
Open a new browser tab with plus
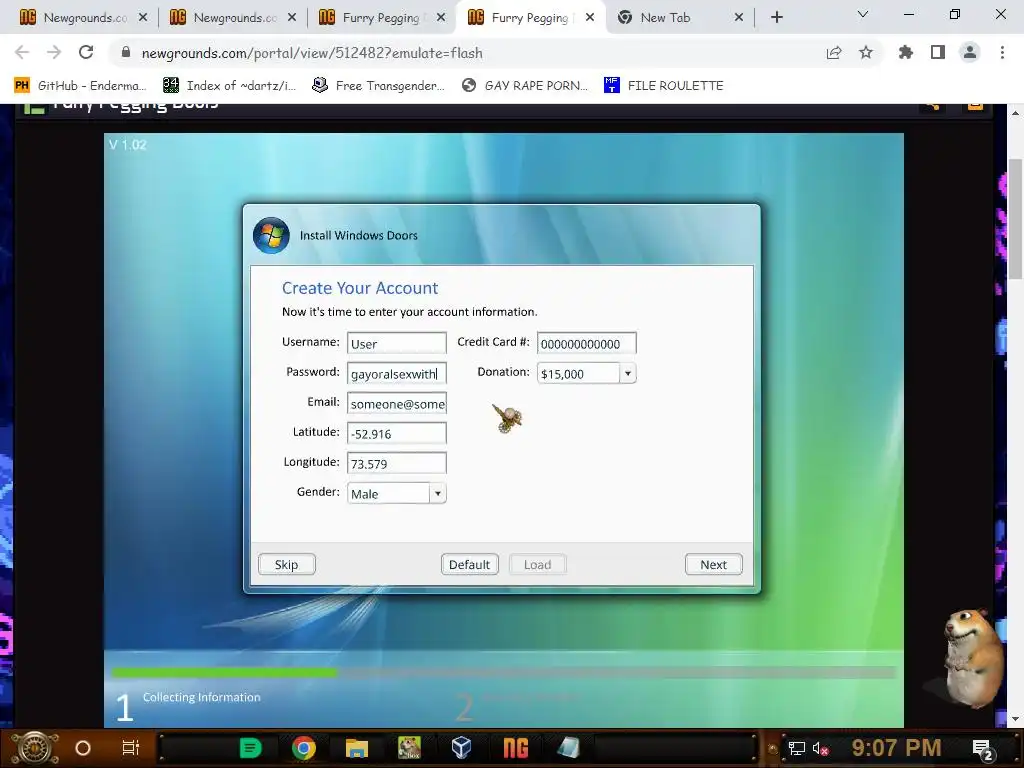[776, 18]
